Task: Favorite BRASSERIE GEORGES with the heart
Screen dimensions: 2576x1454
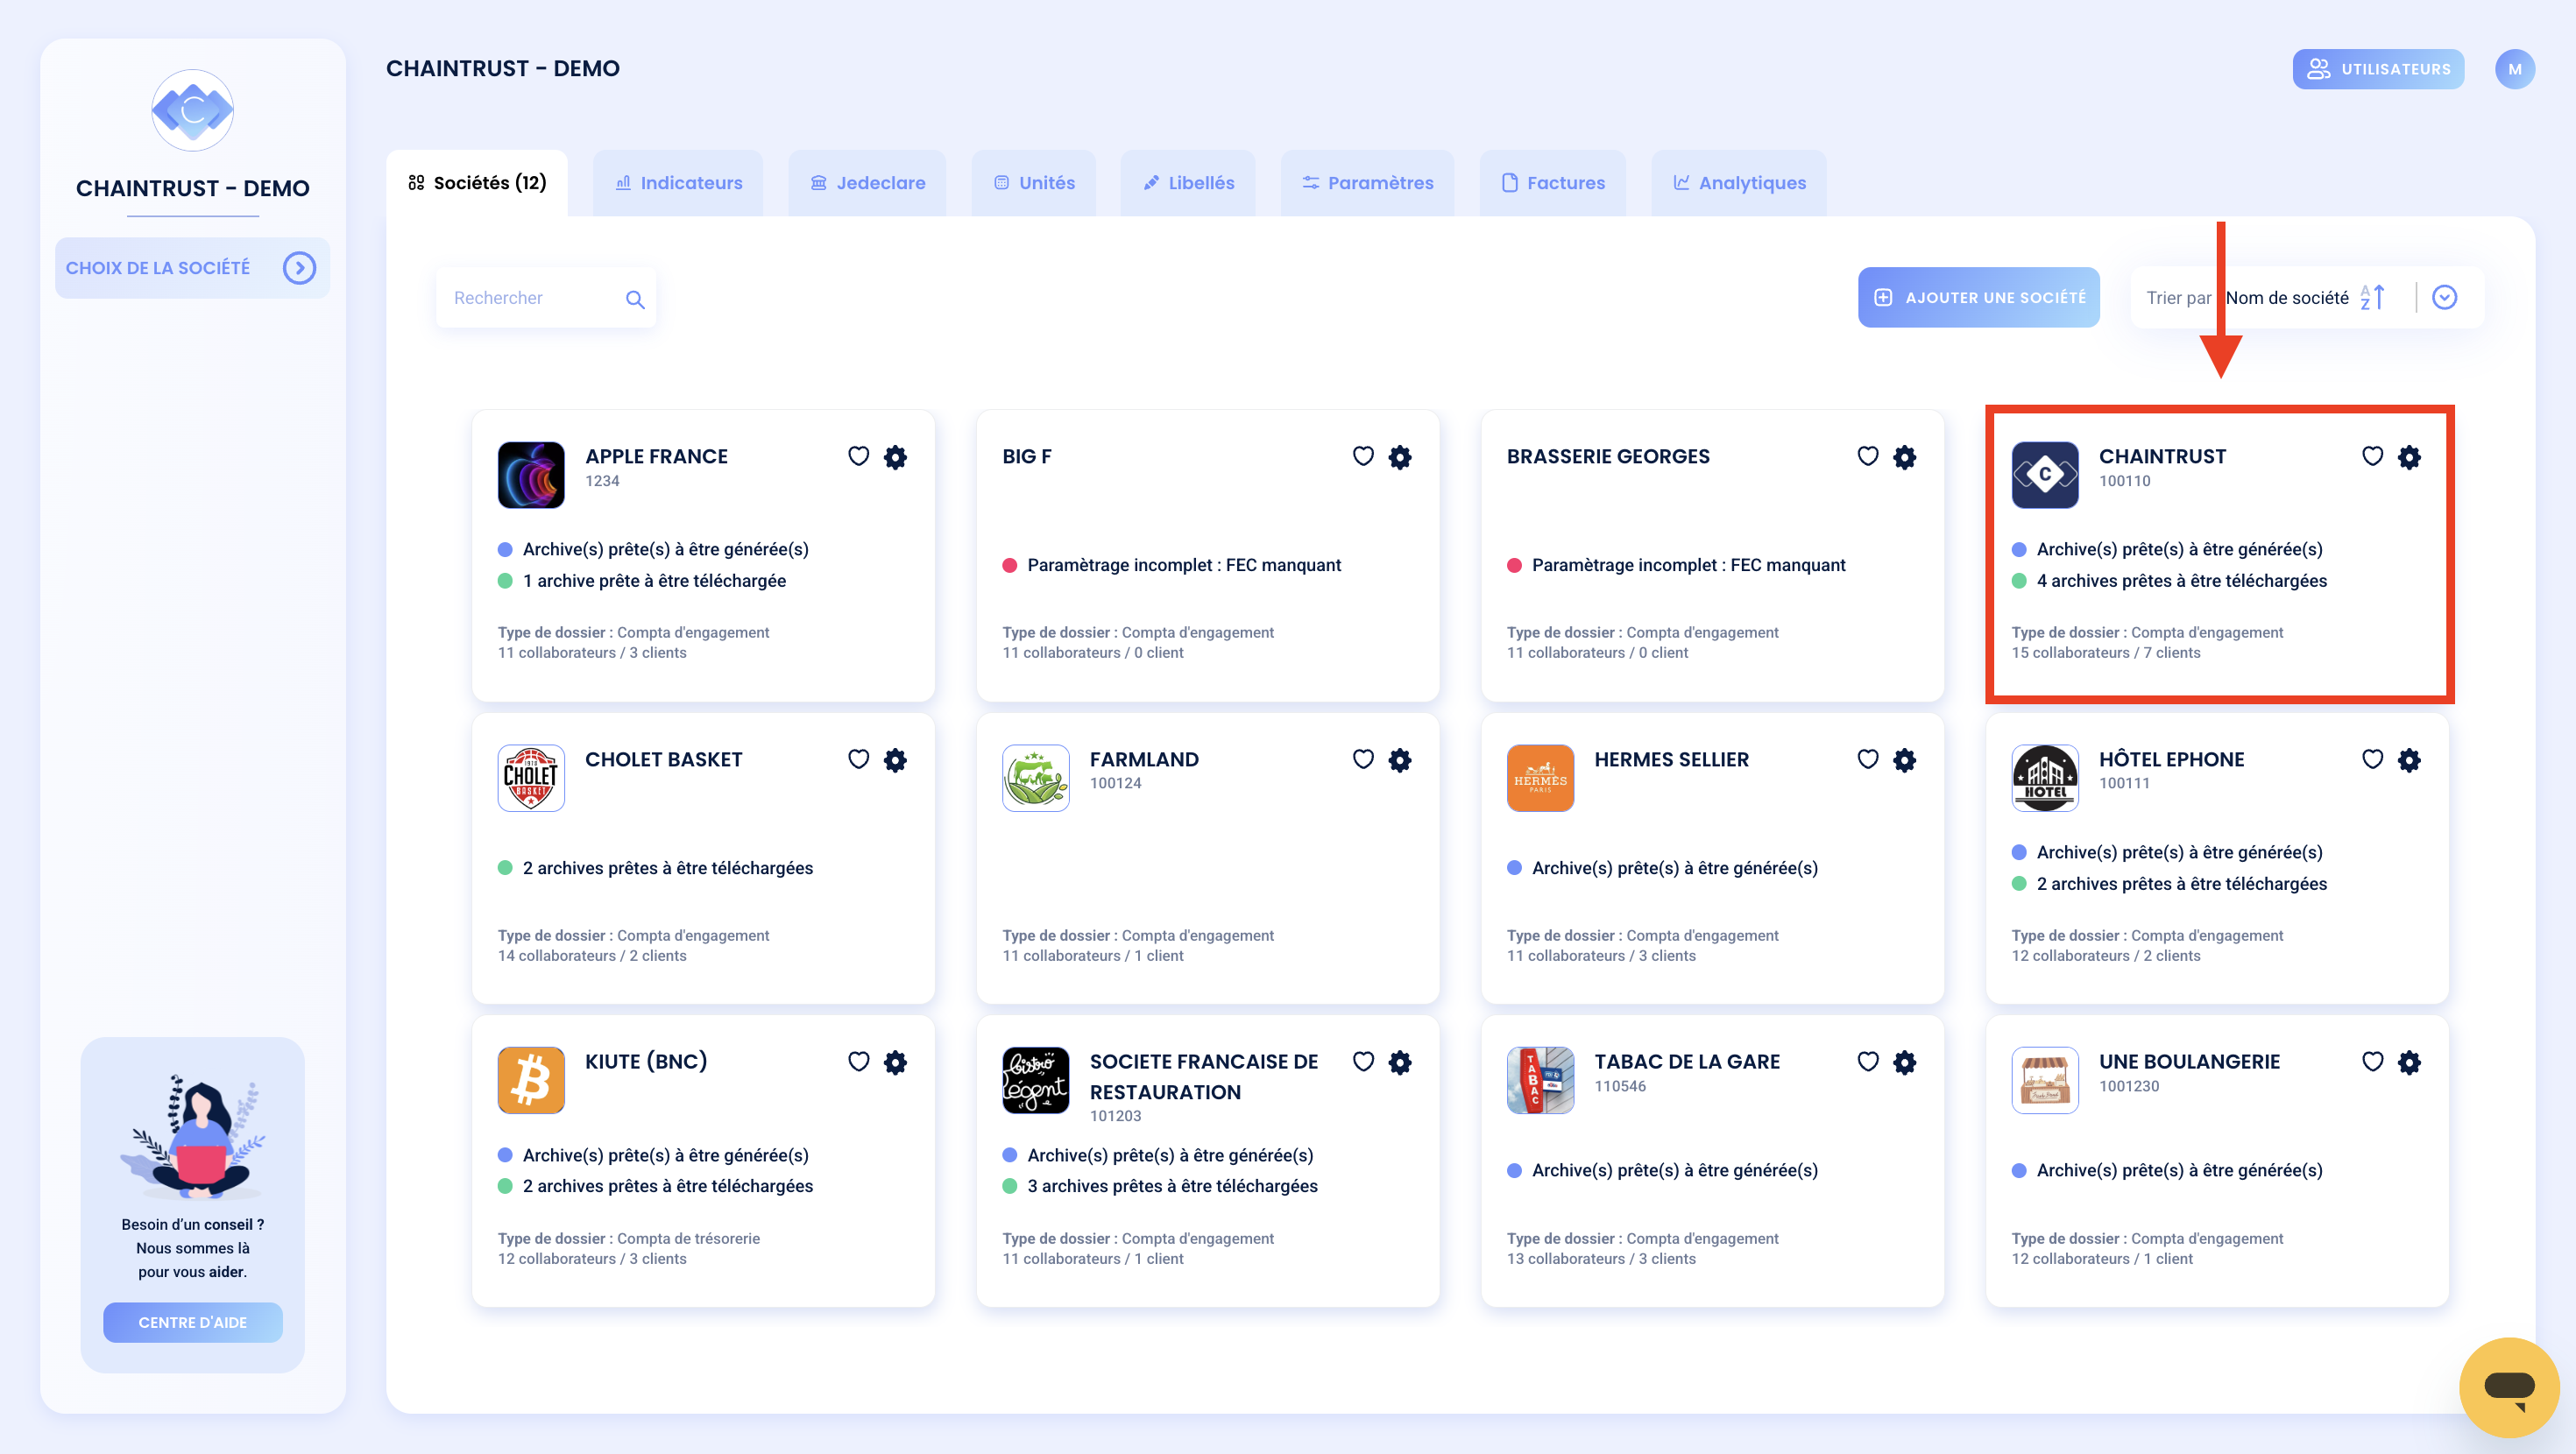Action: 1868,456
